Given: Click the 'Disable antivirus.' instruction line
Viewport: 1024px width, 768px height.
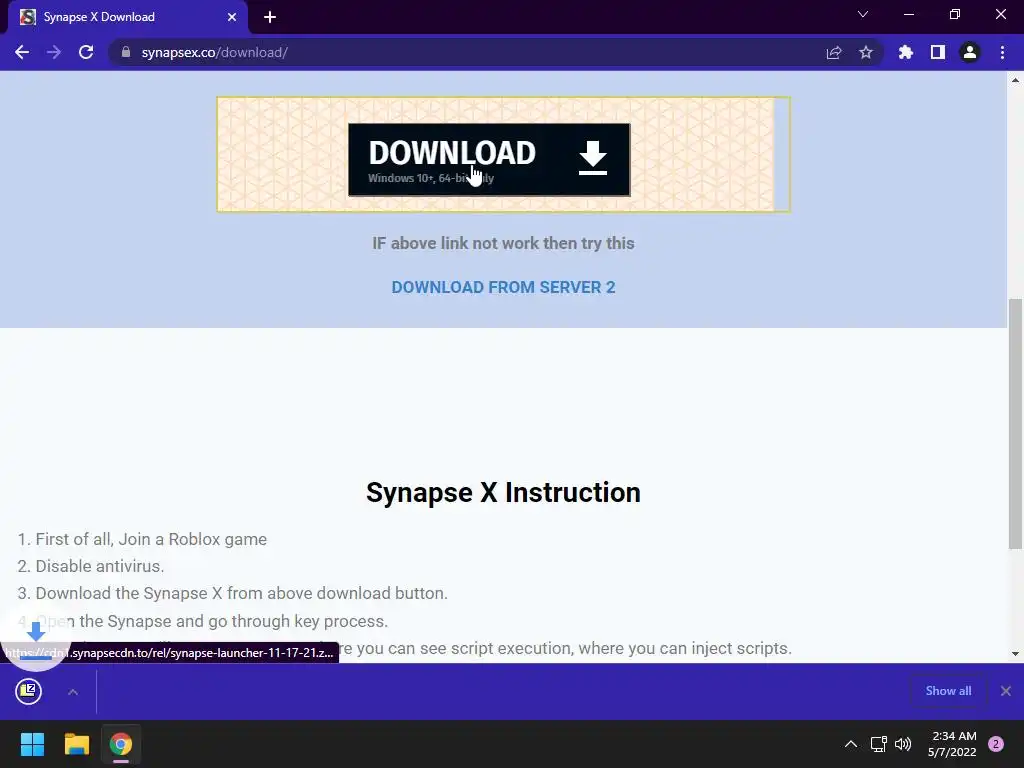Looking at the screenshot, I should coord(100,566).
